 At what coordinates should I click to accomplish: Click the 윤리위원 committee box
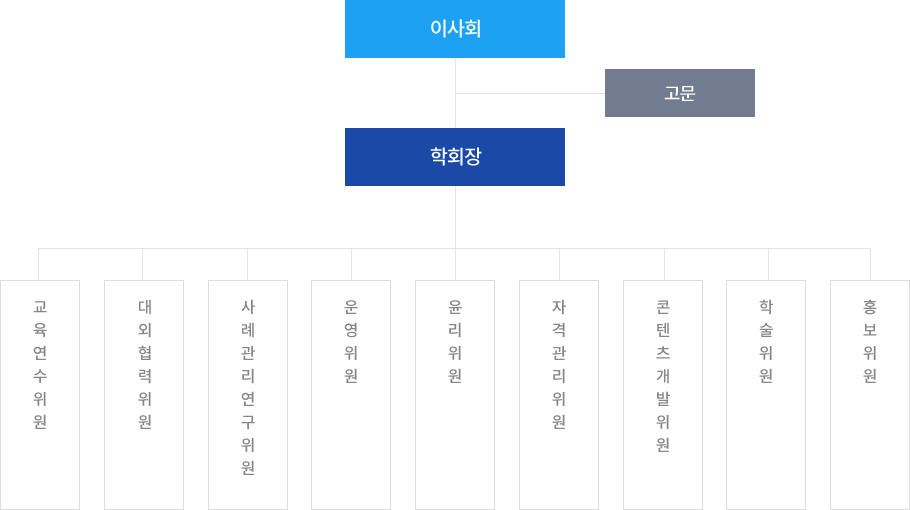(x=455, y=395)
